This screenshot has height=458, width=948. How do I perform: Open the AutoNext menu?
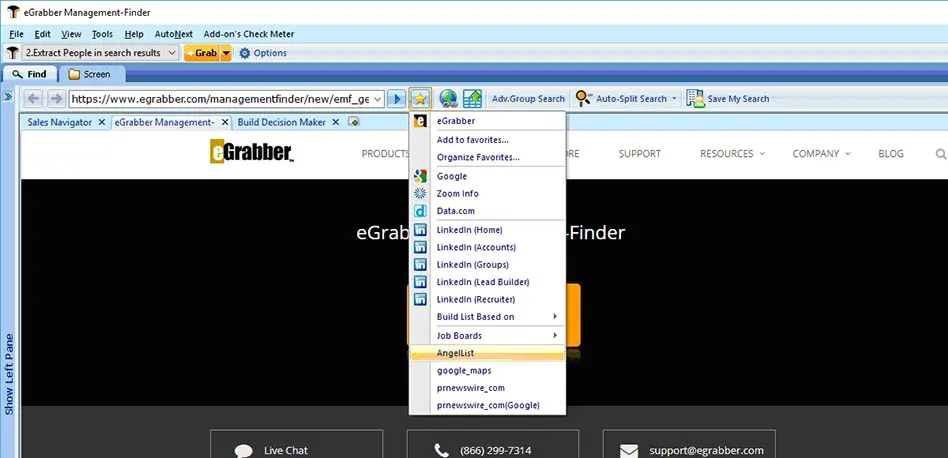coord(174,34)
